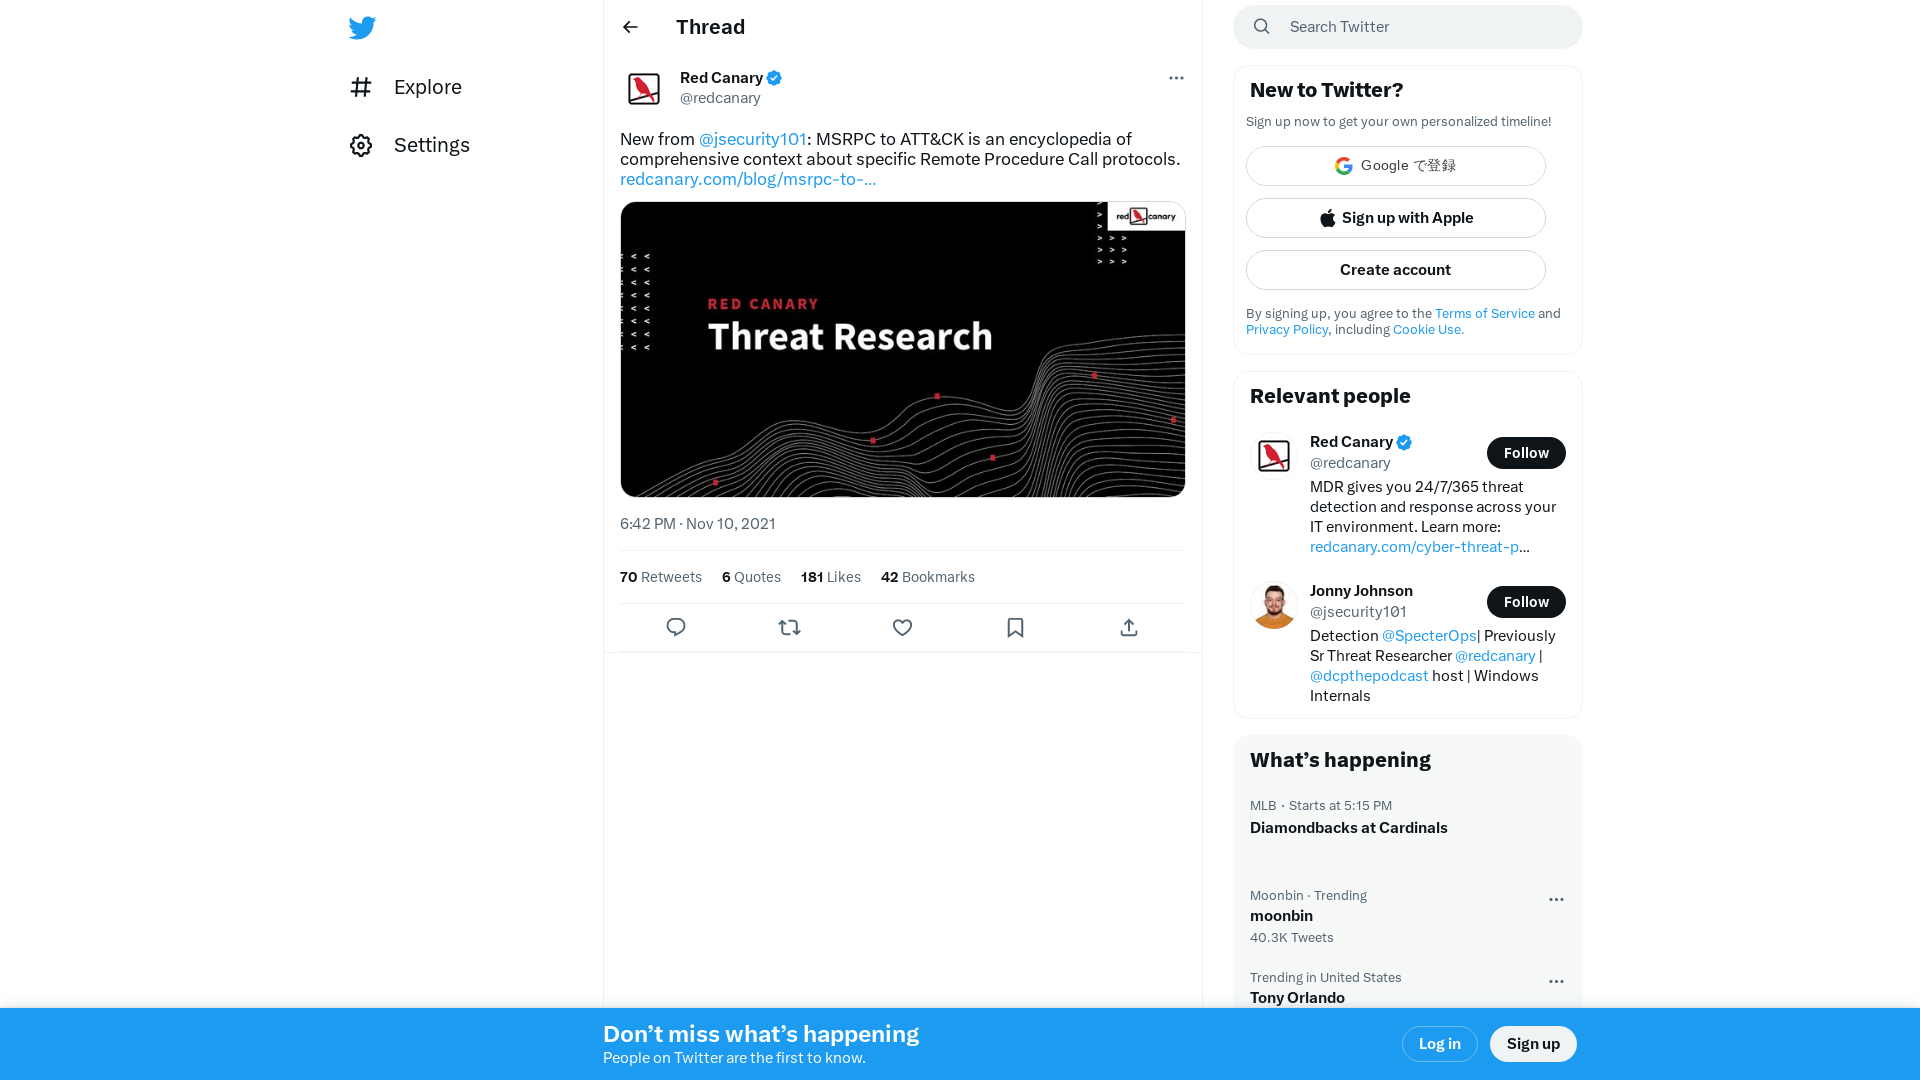The image size is (1920, 1080).
Task: Share the tweet with share icon
Action: click(1129, 627)
